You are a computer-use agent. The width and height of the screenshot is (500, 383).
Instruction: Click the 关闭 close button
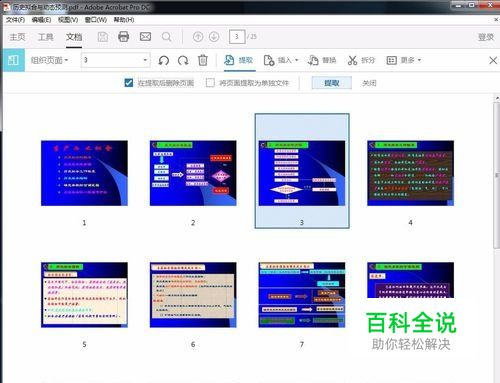coord(369,83)
